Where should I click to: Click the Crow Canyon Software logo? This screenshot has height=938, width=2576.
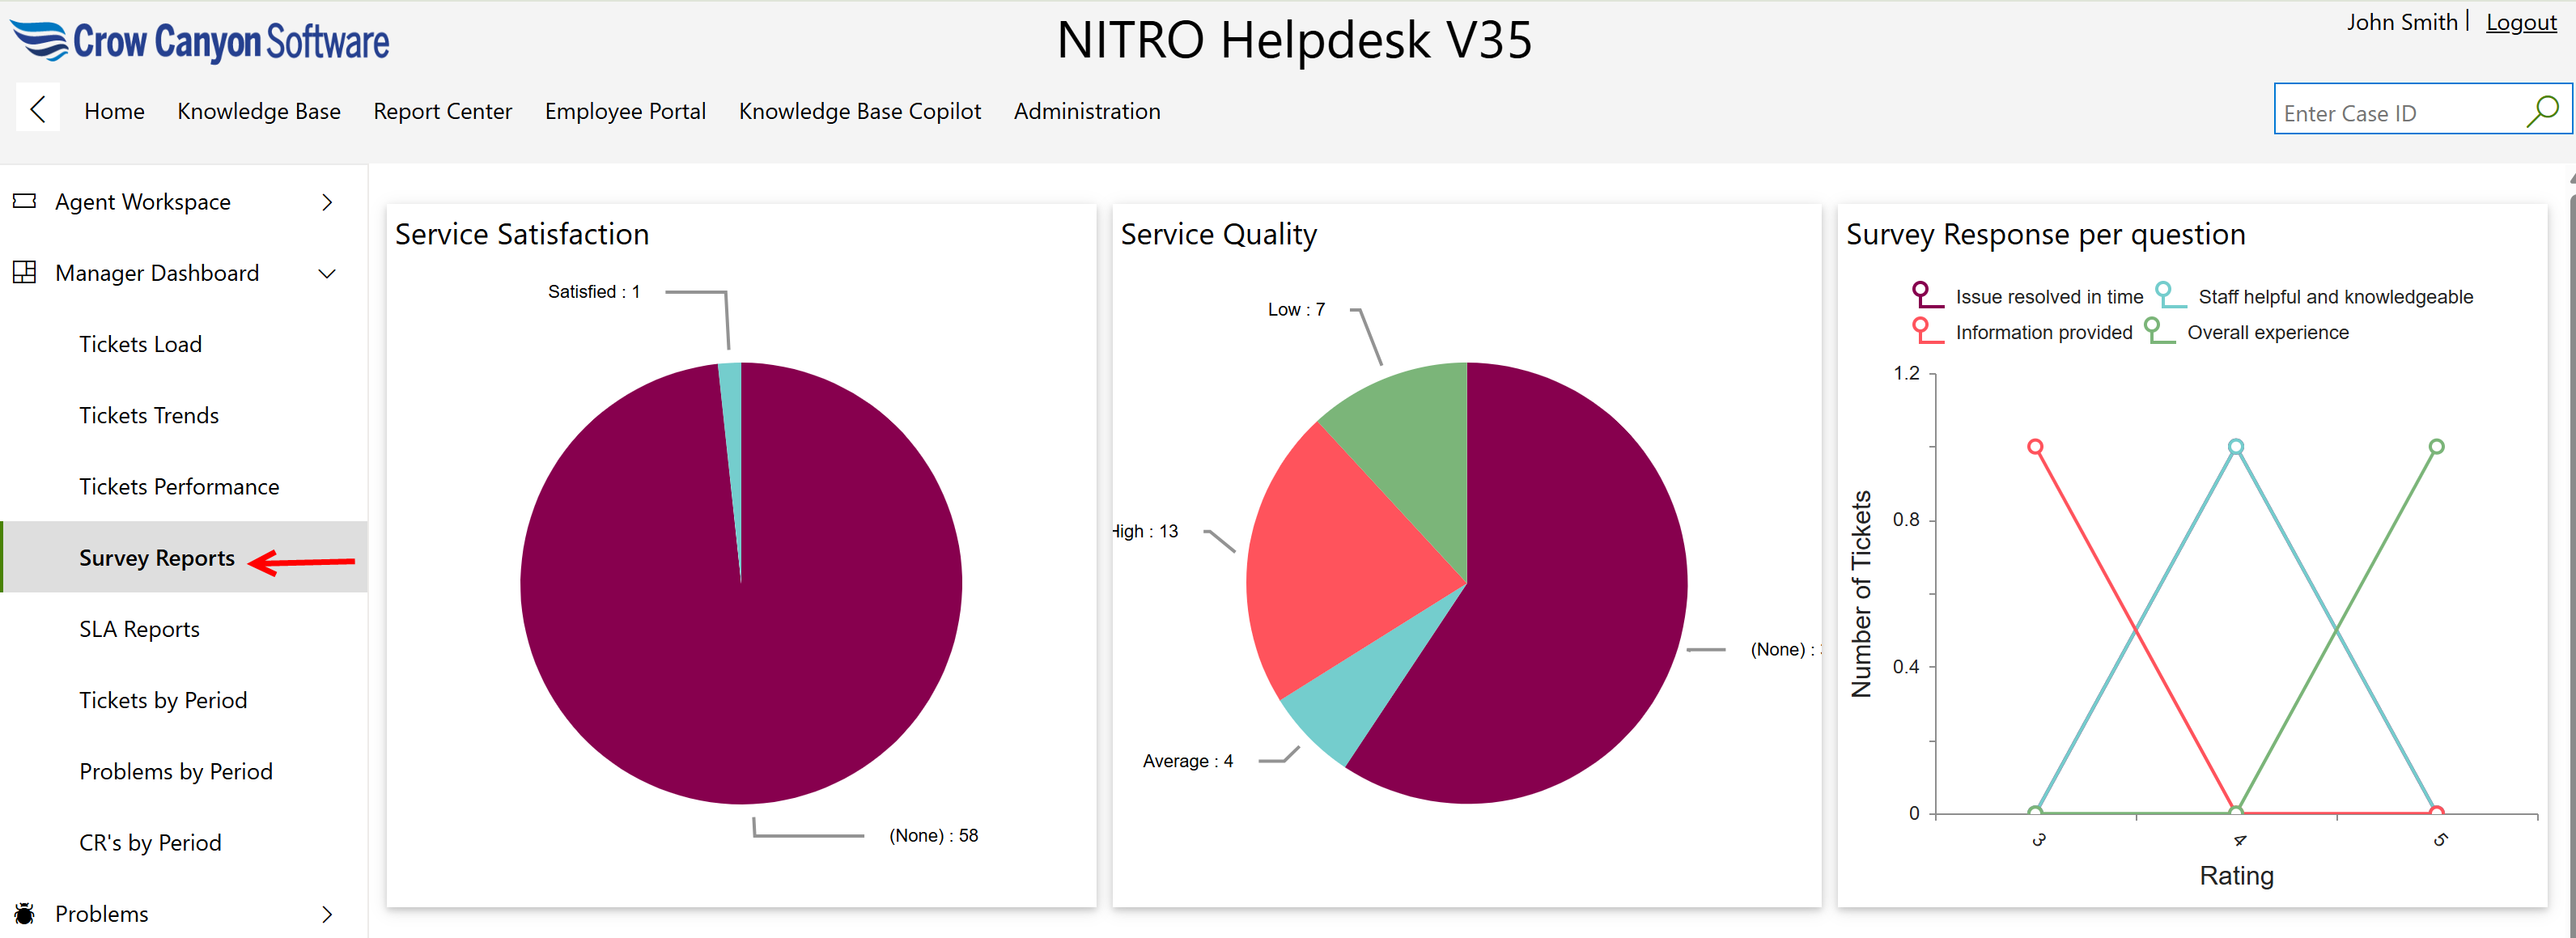[200, 42]
